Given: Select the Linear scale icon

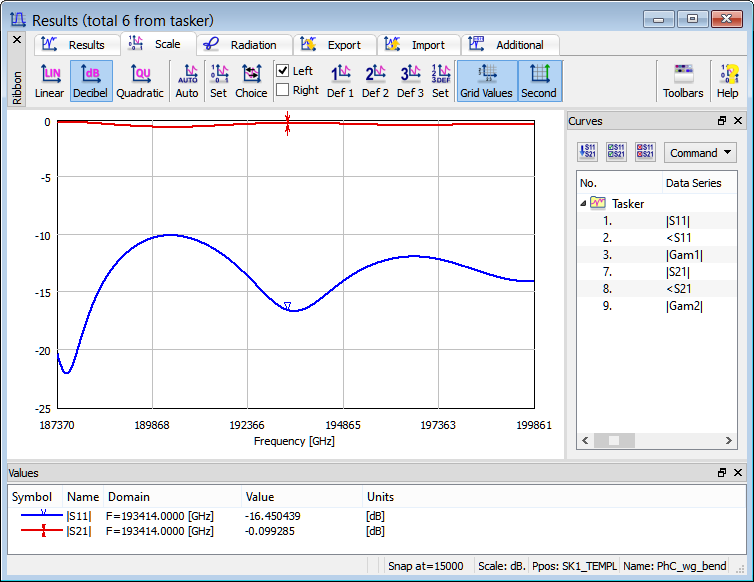Looking at the screenshot, I should [49, 80].
